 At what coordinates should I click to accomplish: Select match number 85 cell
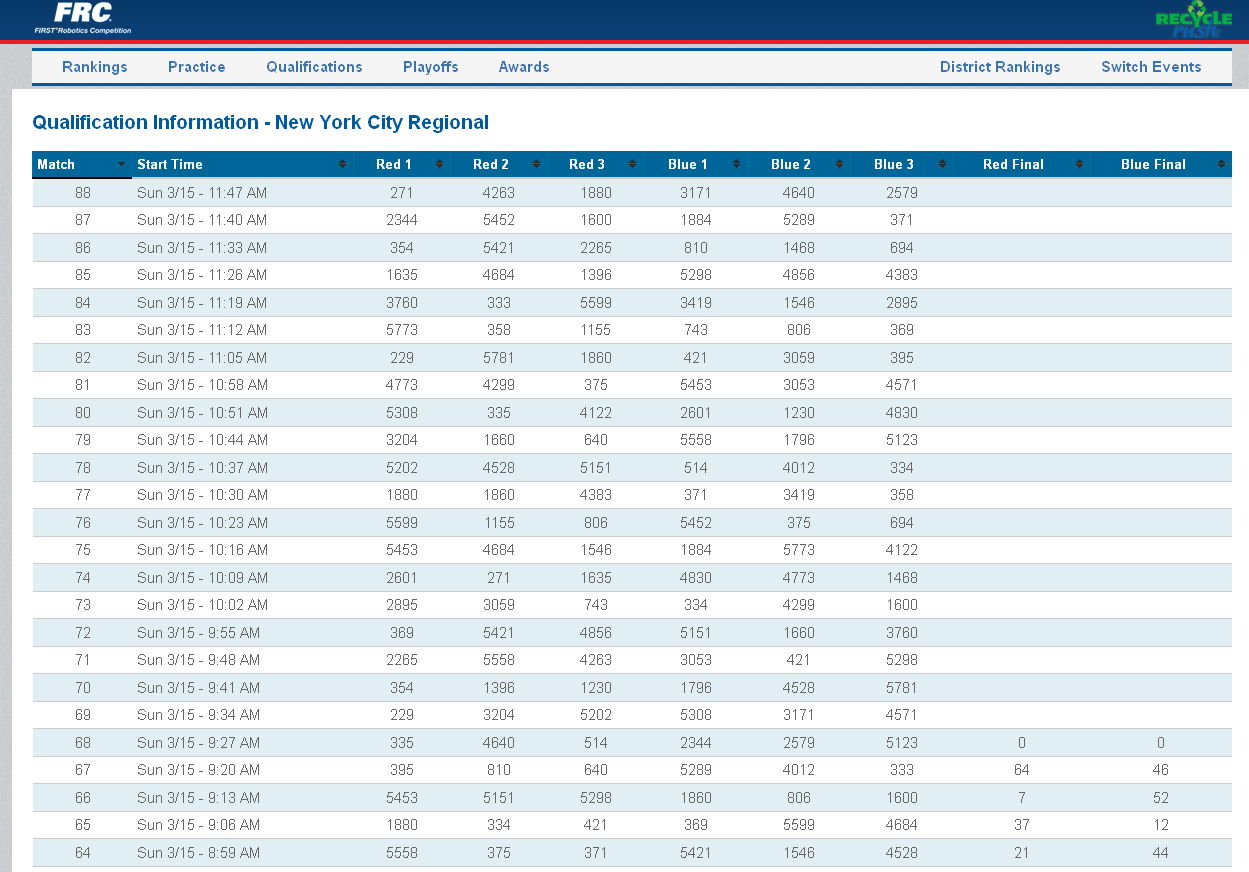[82, 275]
